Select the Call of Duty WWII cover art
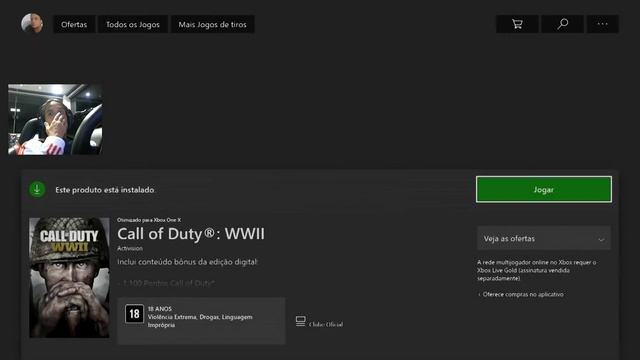The image size is (640, 360). click(69, 278)
